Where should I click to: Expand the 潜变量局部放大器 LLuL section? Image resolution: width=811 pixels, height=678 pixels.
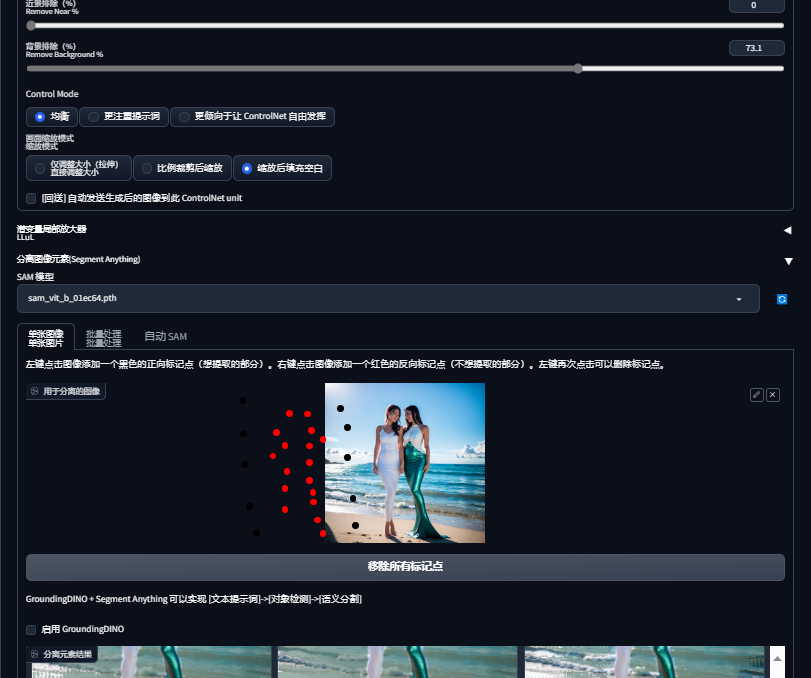pyautogui.click(x=789, y=230)
